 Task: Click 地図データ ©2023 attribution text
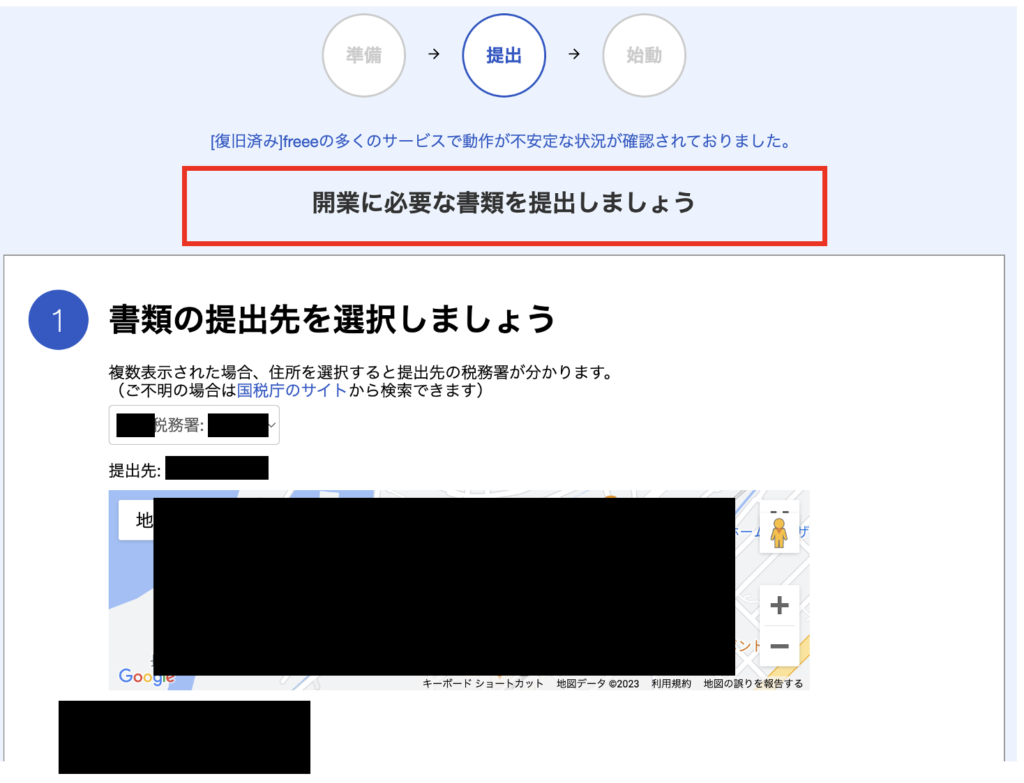click(597, 684)
